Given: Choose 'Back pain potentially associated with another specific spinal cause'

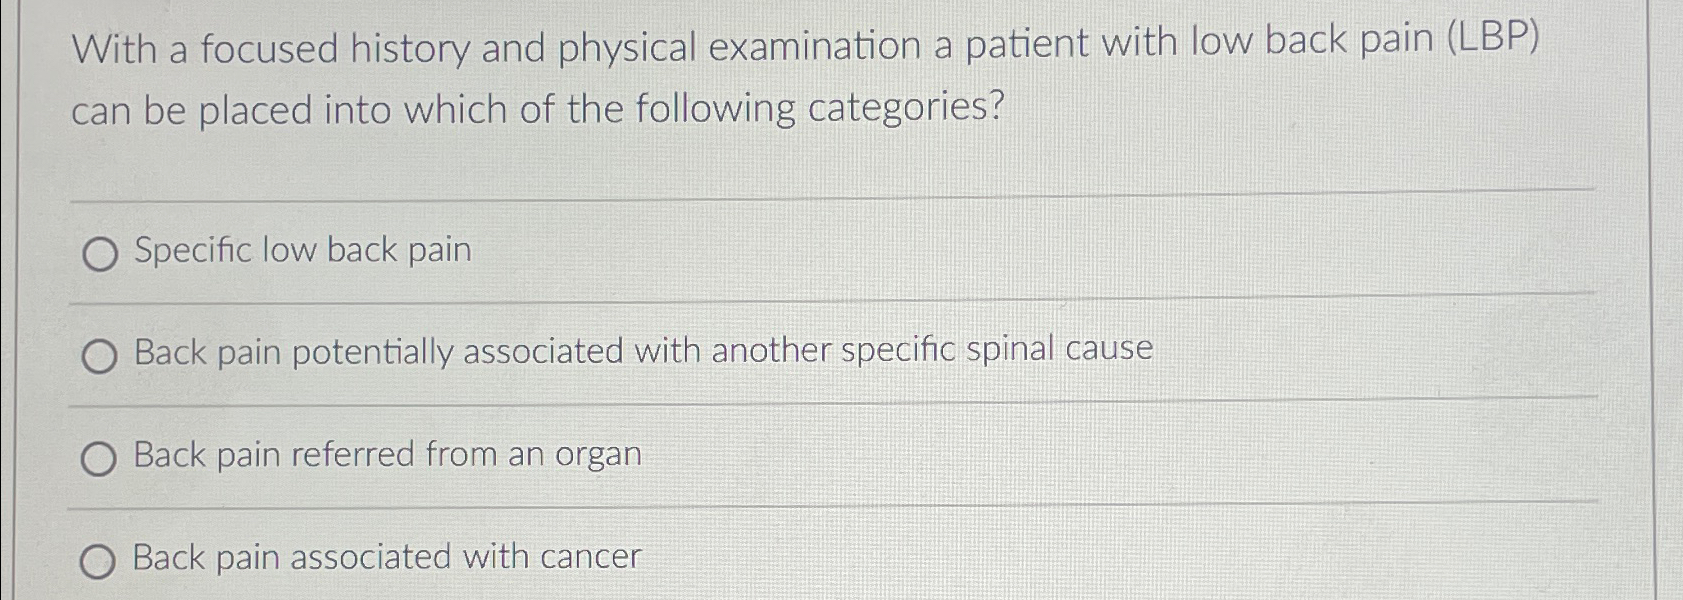Looking at the screenshot, I should [100, 356].
